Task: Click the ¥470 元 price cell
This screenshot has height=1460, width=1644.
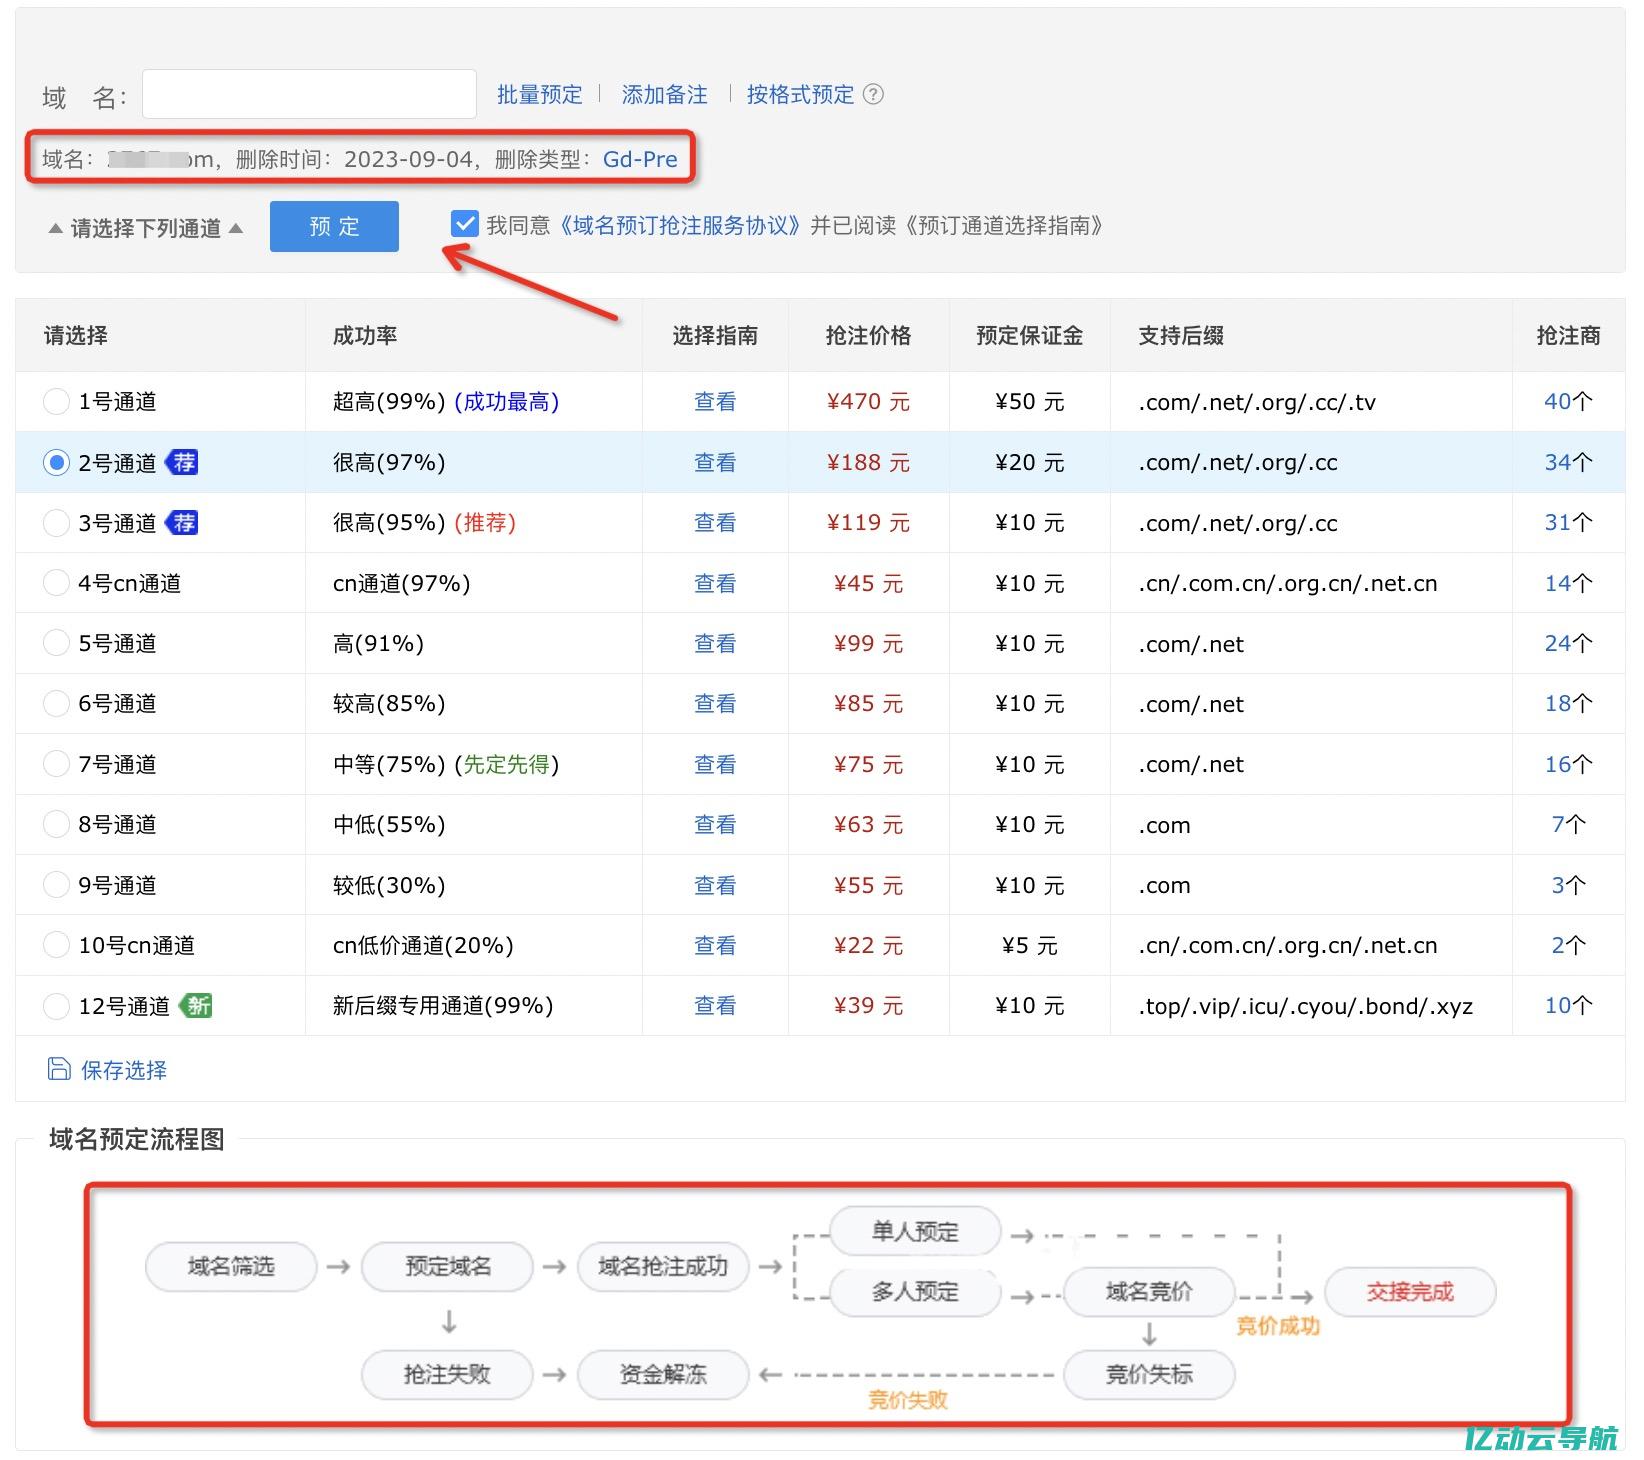Action: pyautogui.click(x=868, y=401)
